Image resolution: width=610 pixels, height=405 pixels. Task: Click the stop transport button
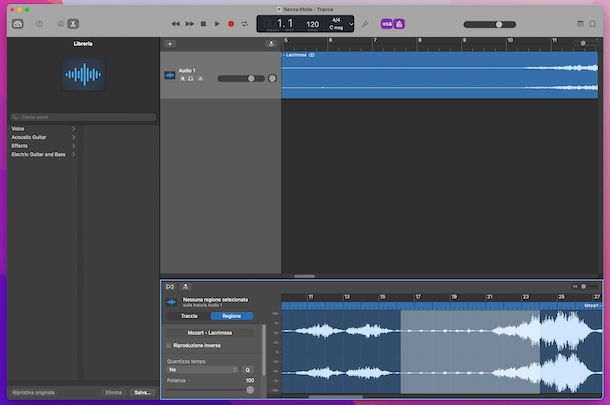tap(203, 24)
